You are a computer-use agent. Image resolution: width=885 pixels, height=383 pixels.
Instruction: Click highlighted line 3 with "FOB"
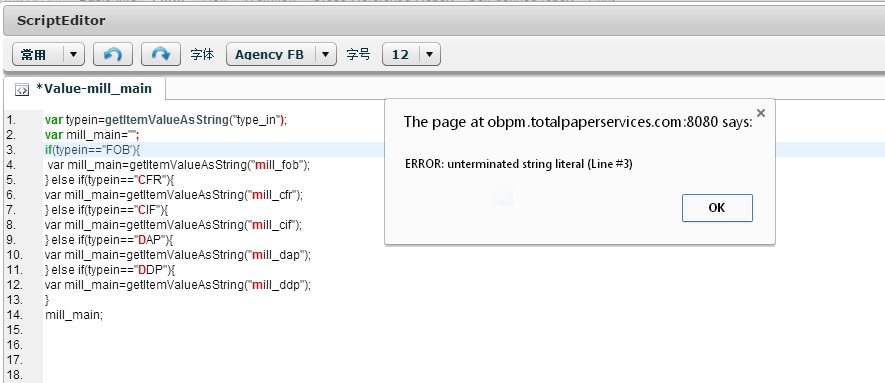click(x=93, y=150)
